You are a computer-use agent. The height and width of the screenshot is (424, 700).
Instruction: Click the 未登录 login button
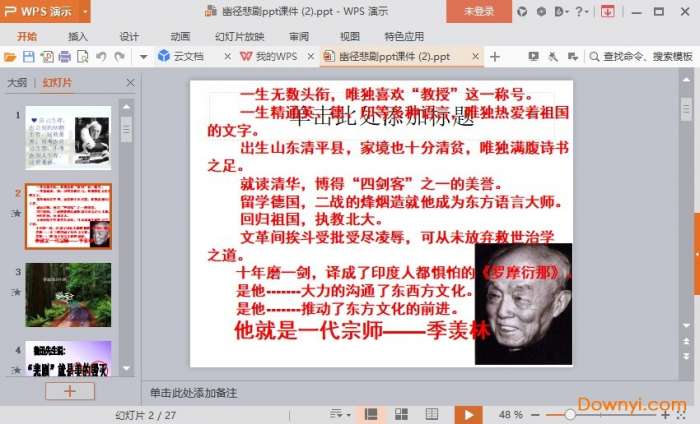pos(479,11)
